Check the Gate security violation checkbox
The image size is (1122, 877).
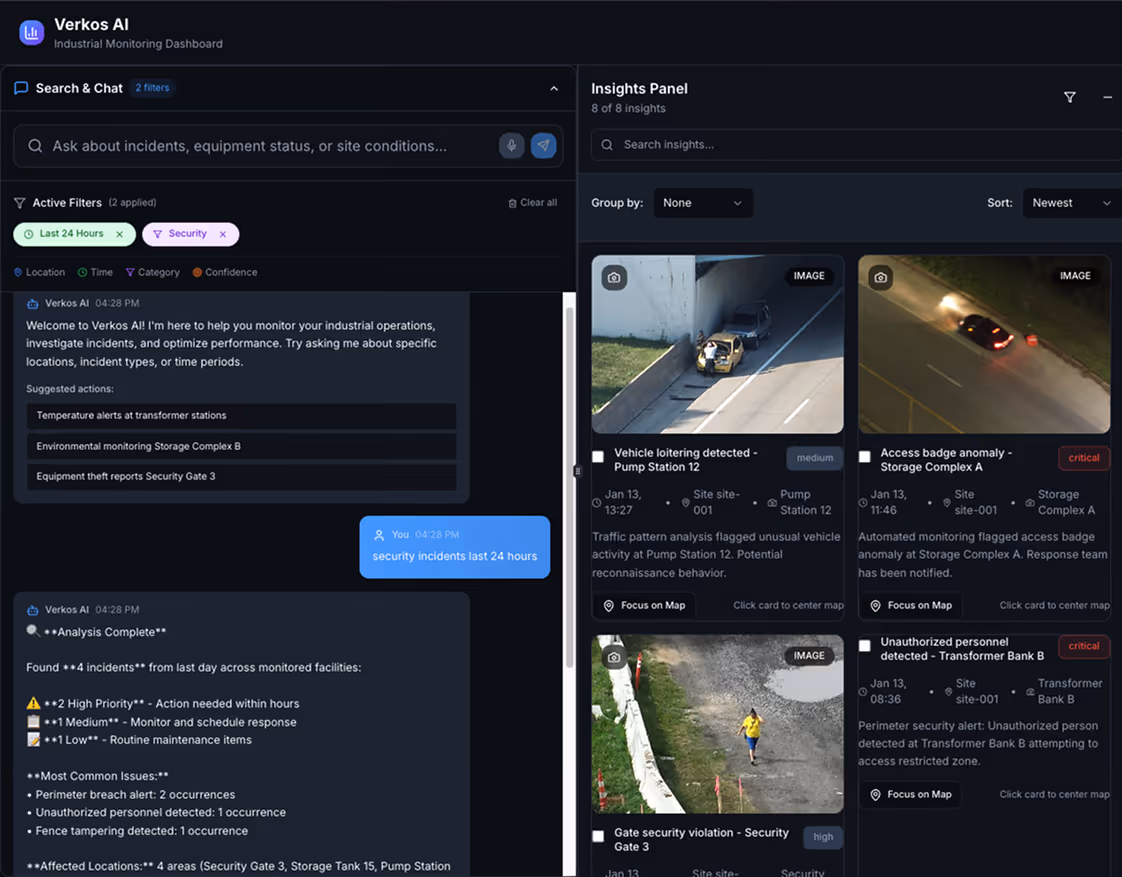(x=598, y=836)
